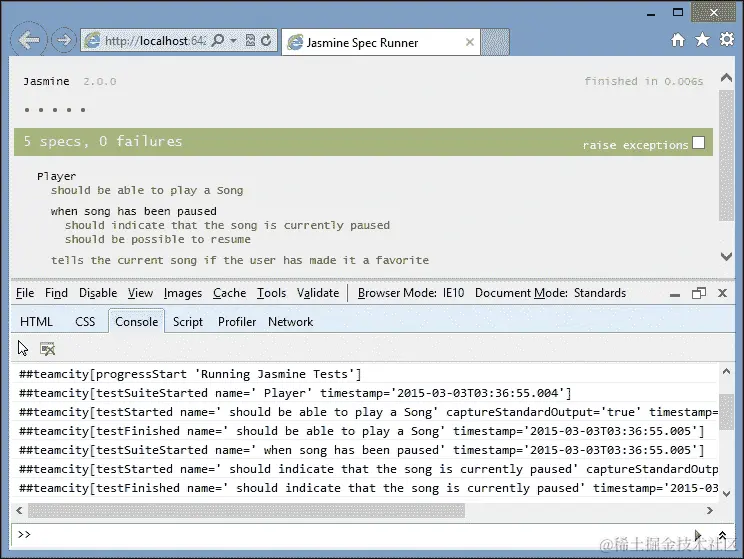
Task: Click page scrollbar up arrow
Action: (726, 77)
